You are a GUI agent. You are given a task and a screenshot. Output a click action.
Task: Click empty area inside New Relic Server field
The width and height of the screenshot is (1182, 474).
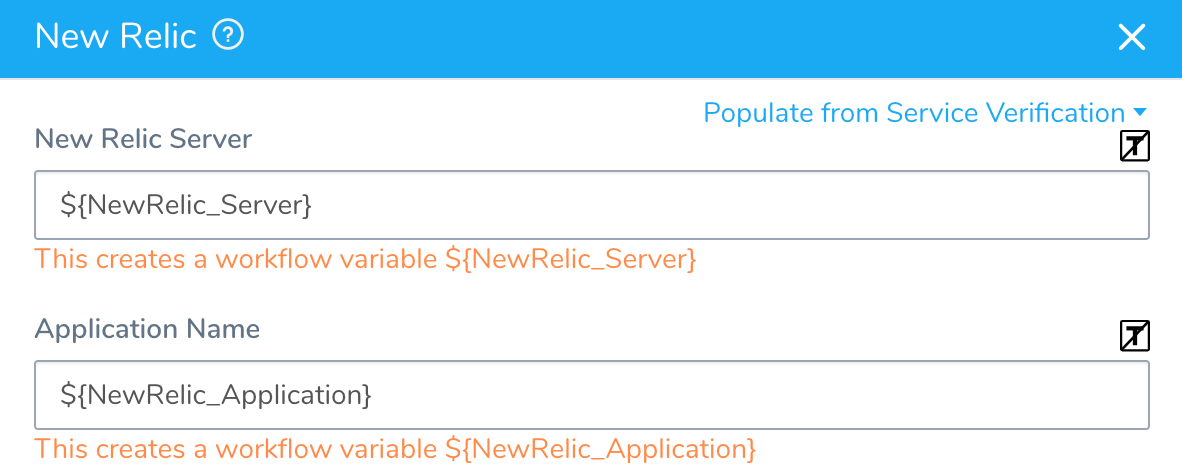[x=724, y=205]
